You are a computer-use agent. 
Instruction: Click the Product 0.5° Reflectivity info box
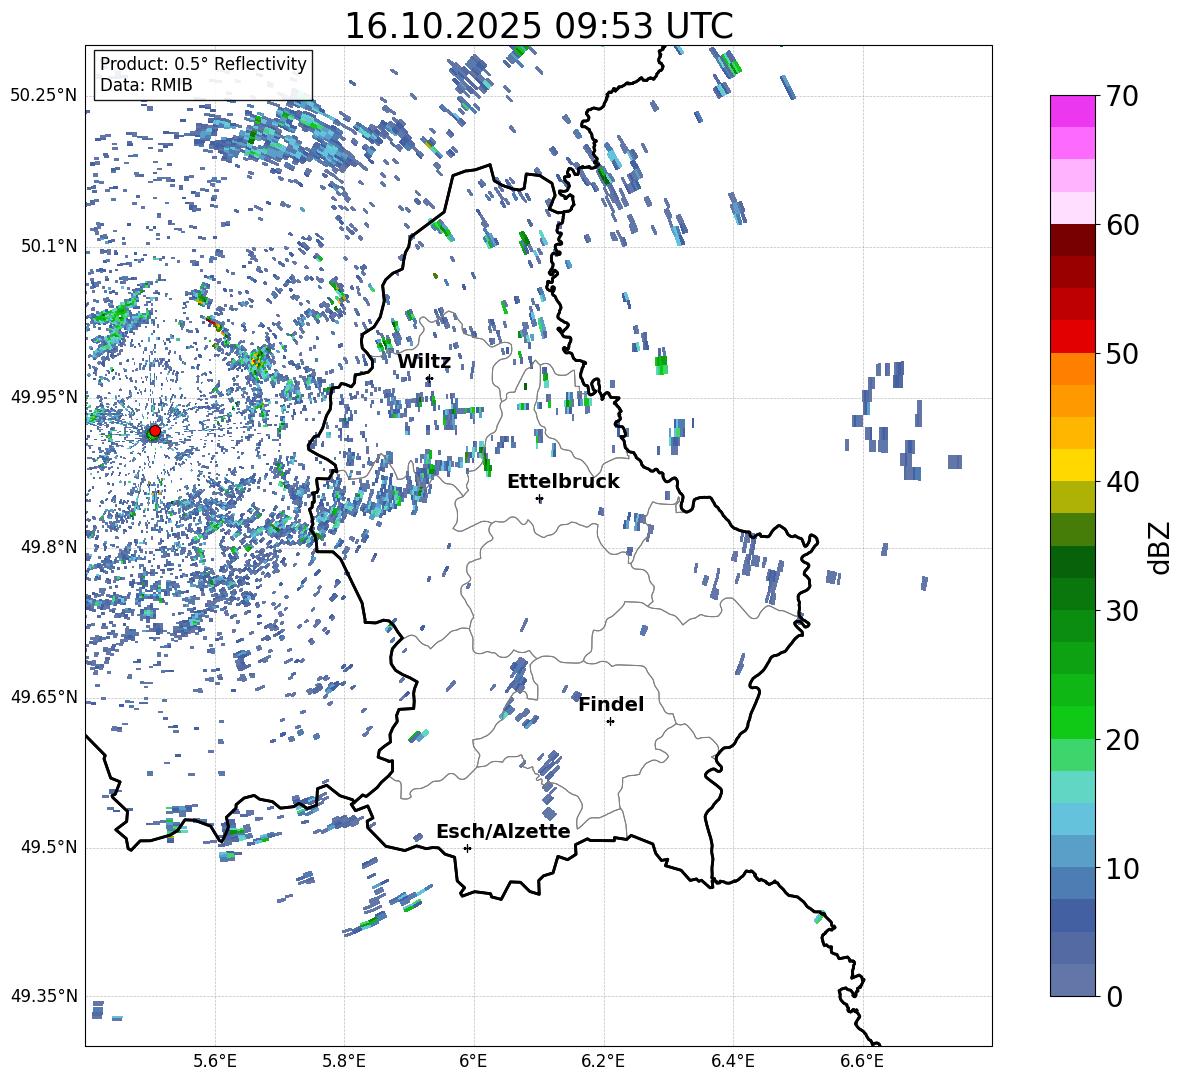(203, 74)
